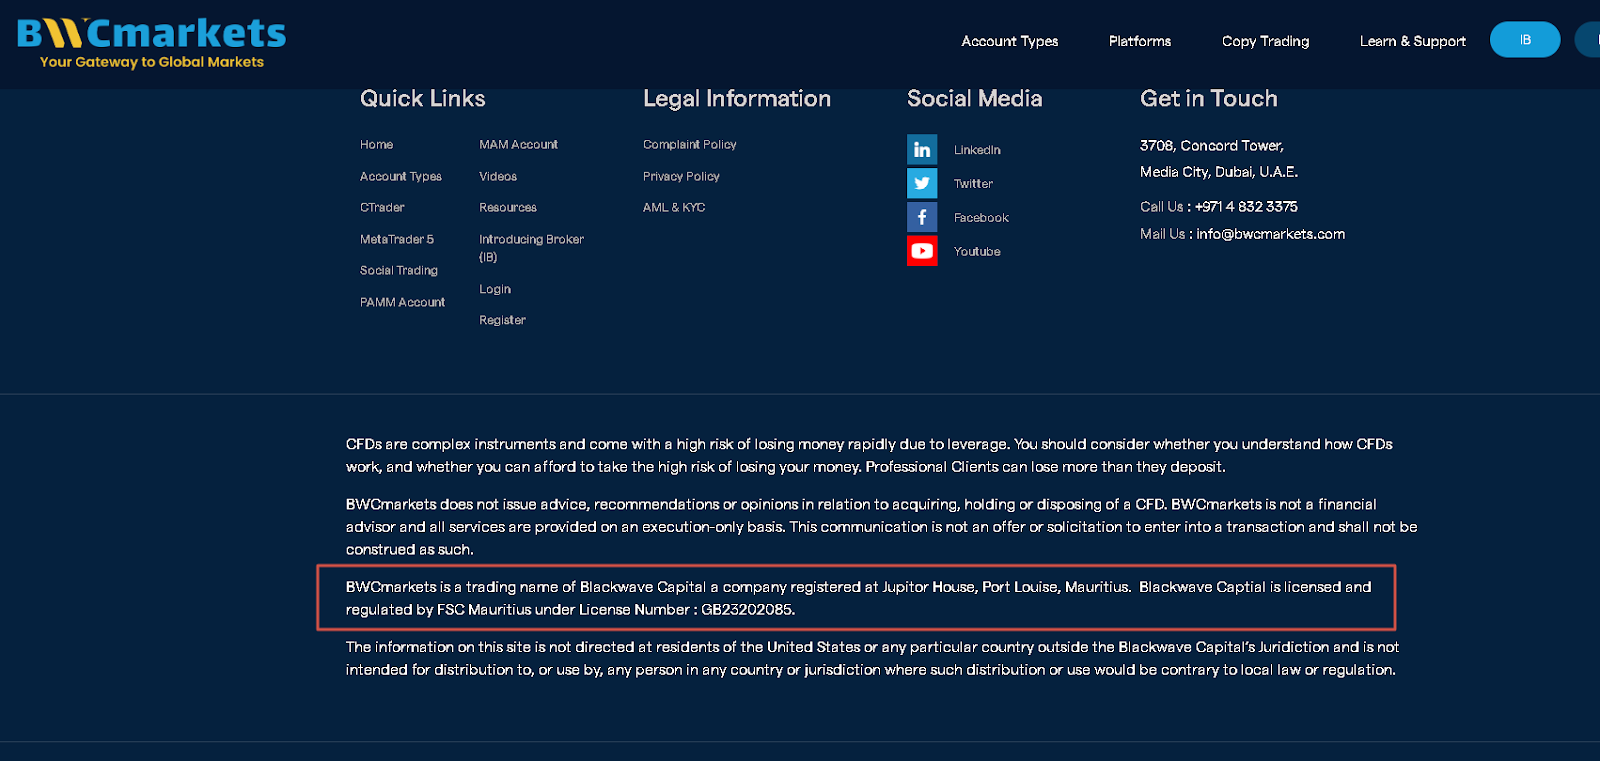Click the Legal Information heading
Image resolution: width=1600 pixels, height=761 pixels.
pyautogui.click(x=737, y=98)
